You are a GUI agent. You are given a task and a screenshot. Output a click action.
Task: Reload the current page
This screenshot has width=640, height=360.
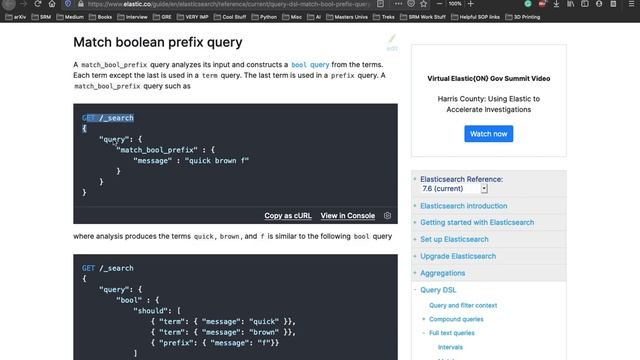point(38,4)
